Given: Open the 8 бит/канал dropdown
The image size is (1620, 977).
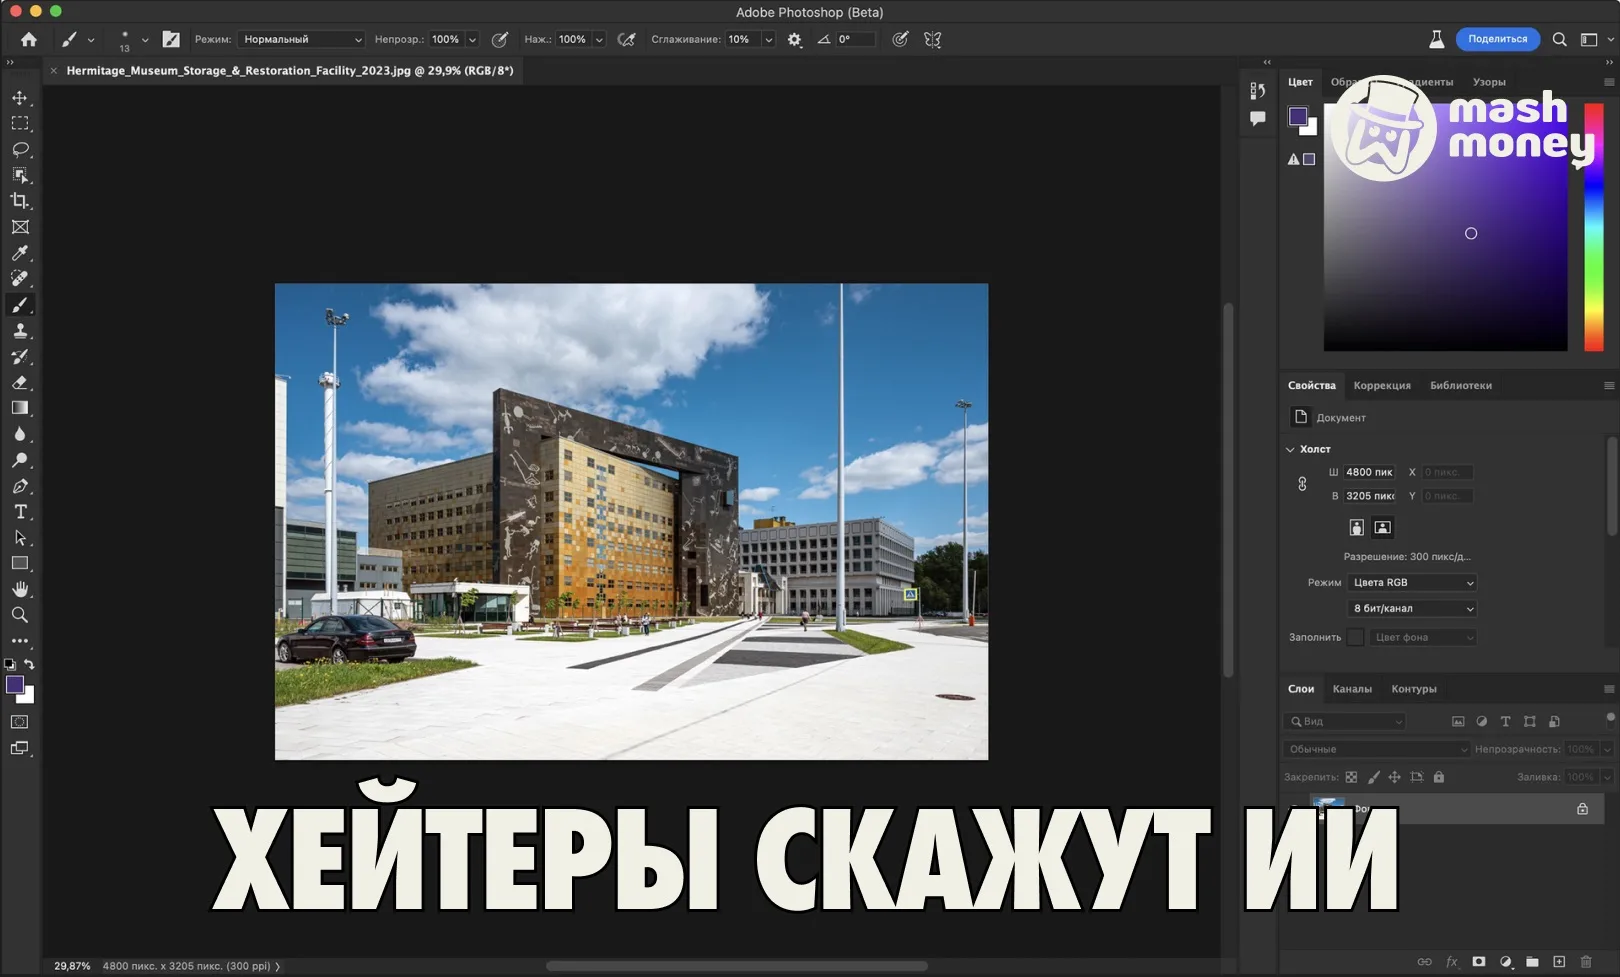Looking at the screenshot, I should coord(1412,608).
